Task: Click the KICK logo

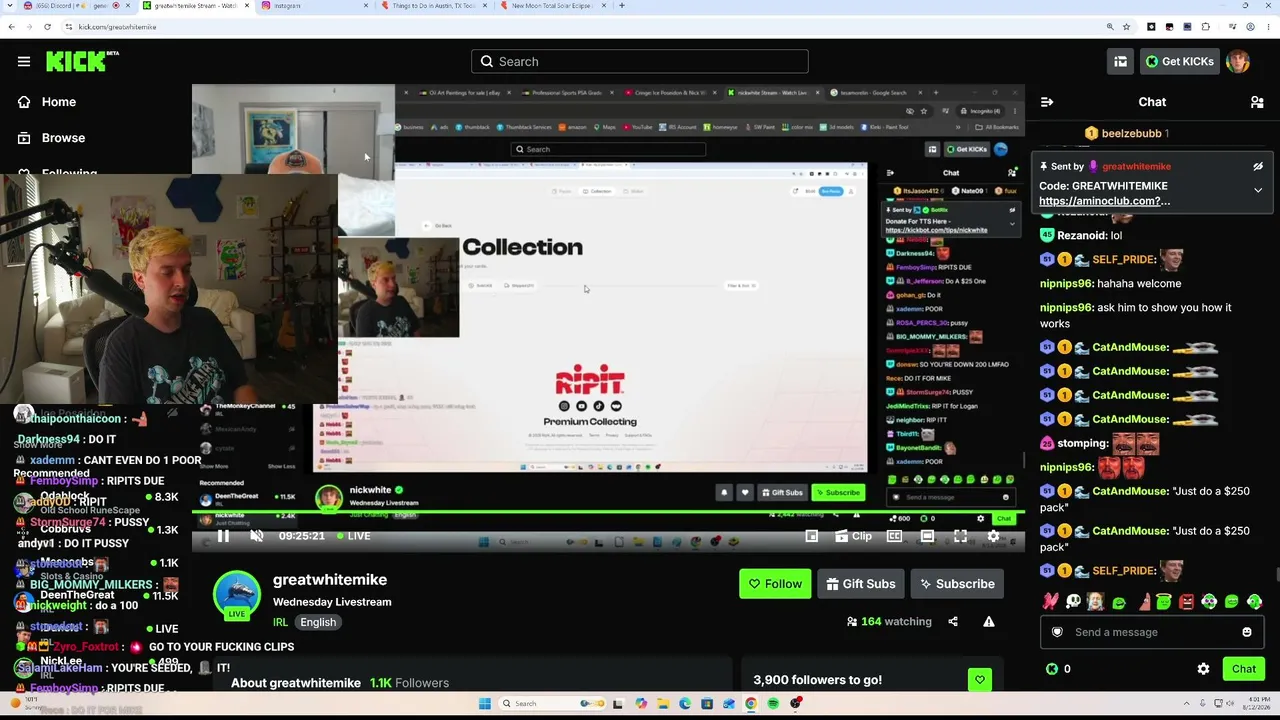Action: [82, 61]
